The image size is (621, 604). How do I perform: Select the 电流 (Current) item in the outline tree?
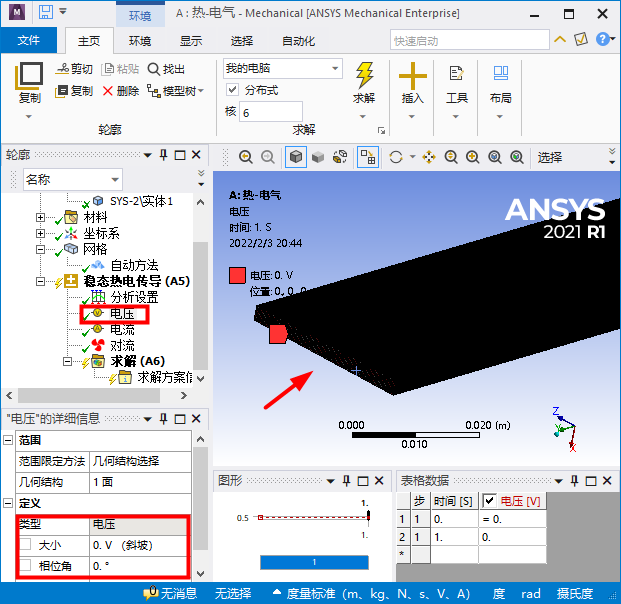click(122, 329)
